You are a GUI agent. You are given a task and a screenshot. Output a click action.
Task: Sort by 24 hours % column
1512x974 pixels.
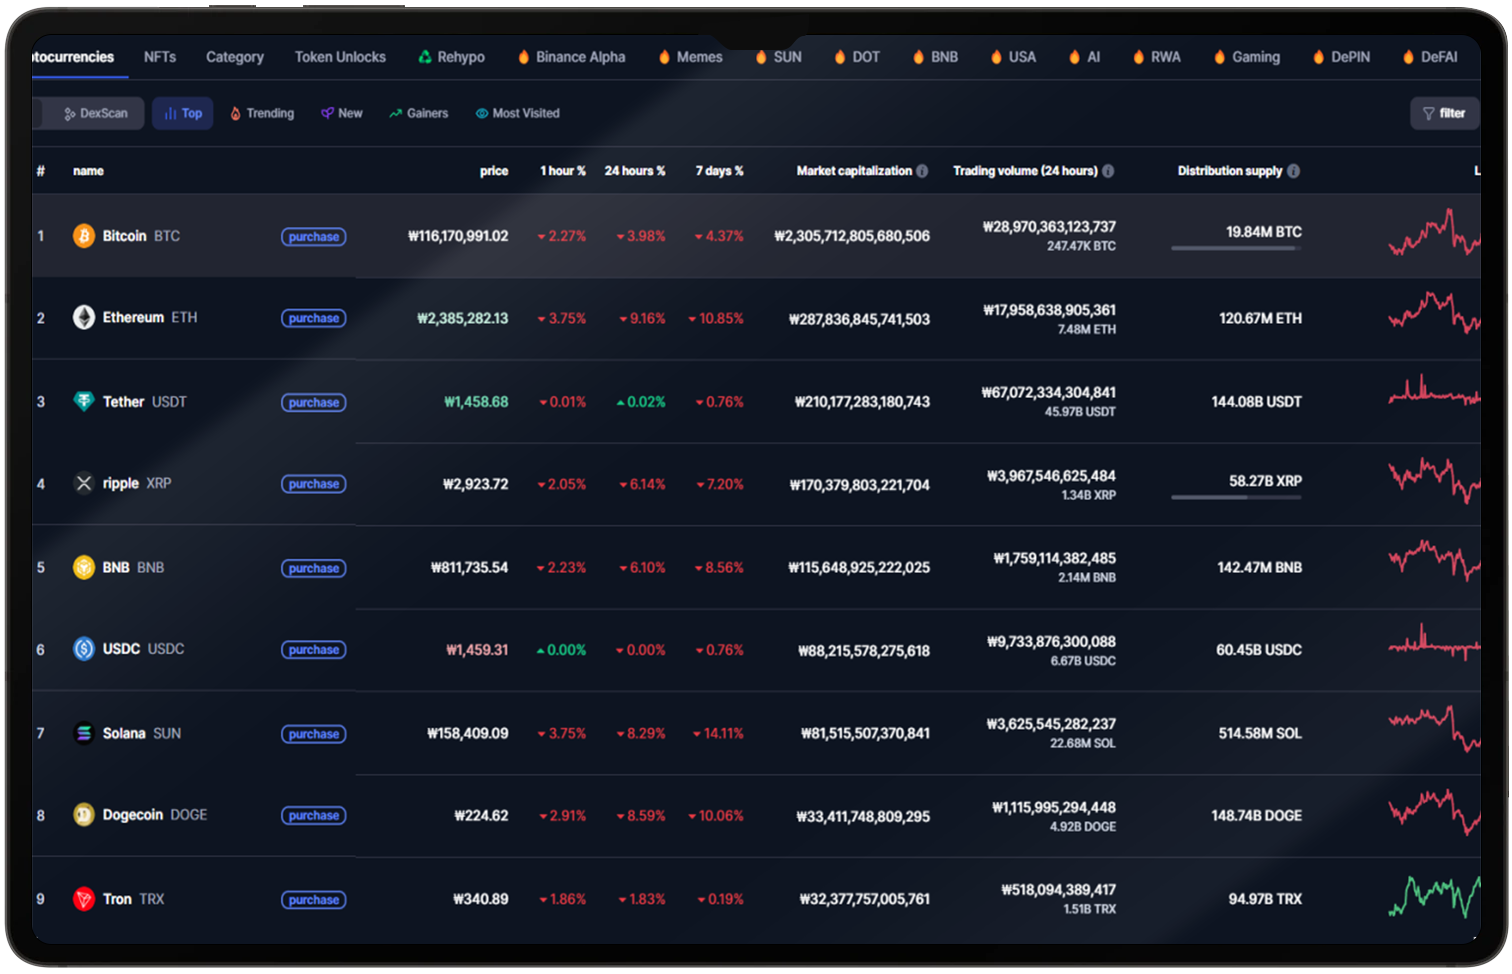[635, 171]
